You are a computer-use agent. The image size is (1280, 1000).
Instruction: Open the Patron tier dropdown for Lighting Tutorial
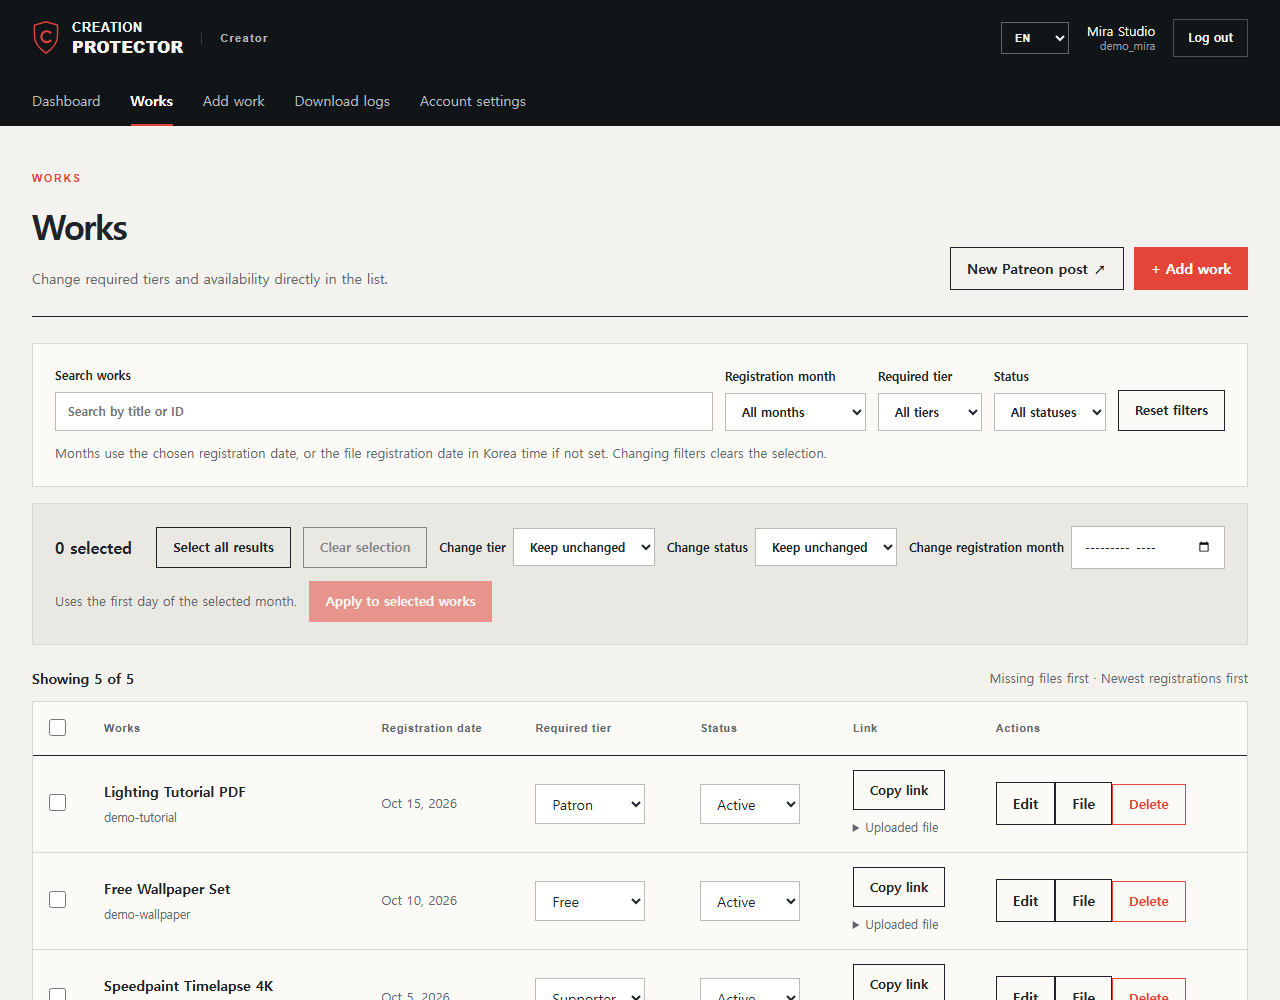coord(590,804)
